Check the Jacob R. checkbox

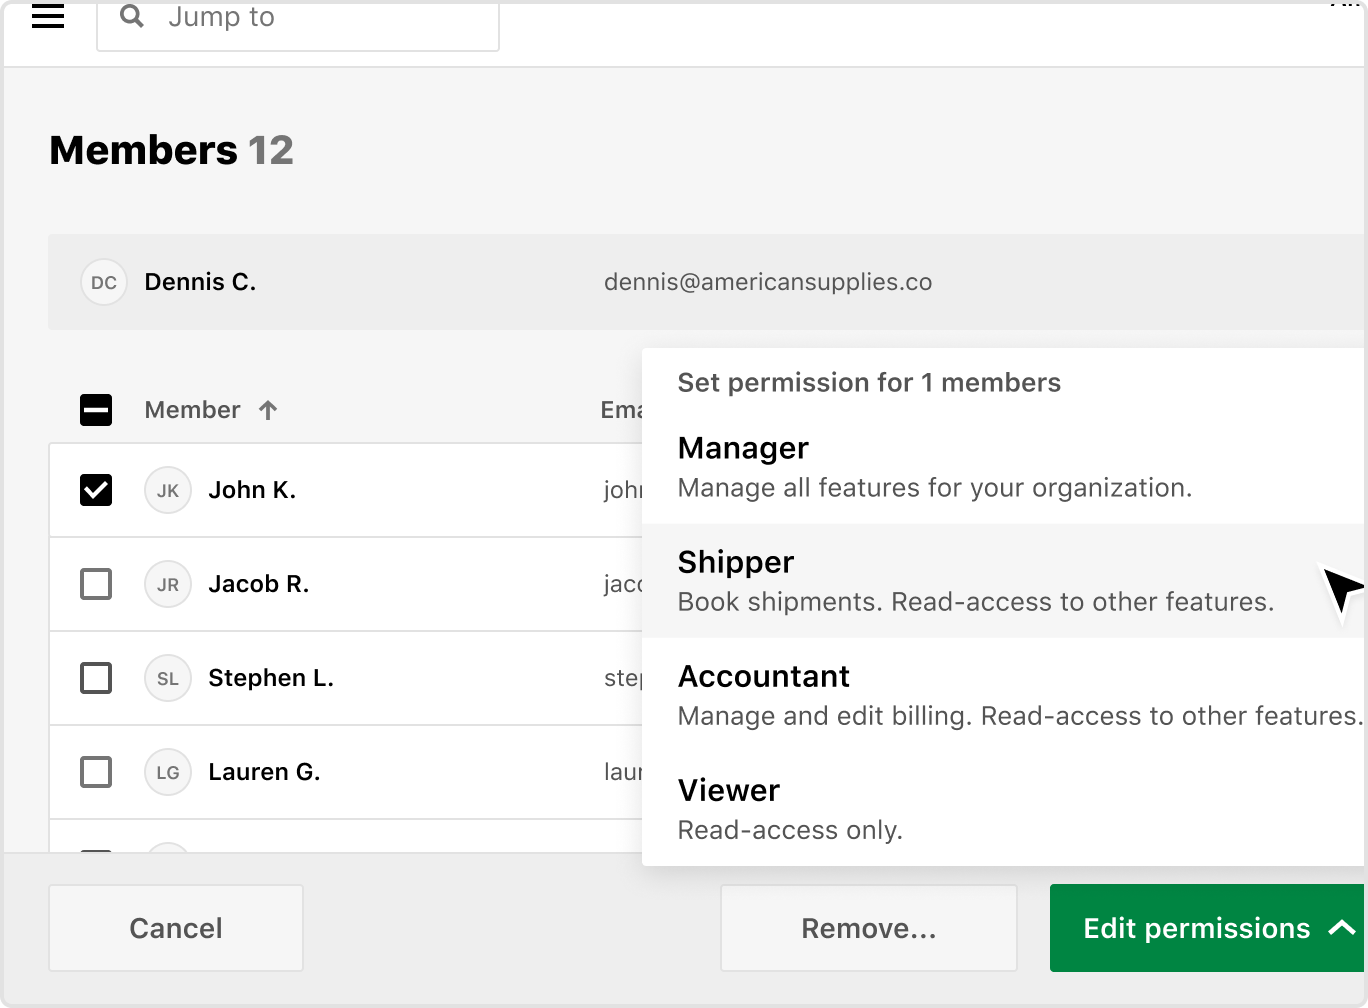(96, 584)
